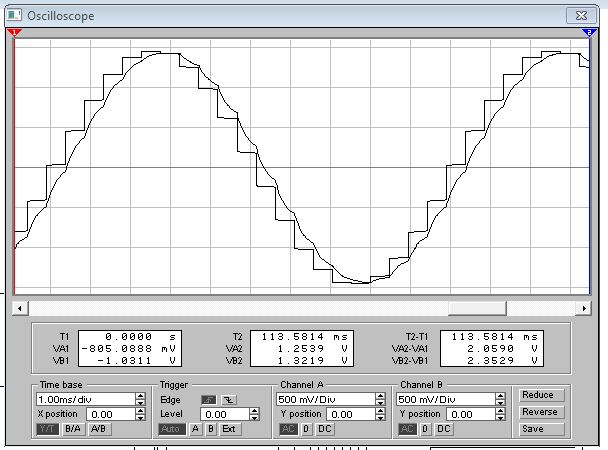Viewport: 608px width, 450px height.
Task: Select AC coupling for Channel A
Action: coord(288,429)
